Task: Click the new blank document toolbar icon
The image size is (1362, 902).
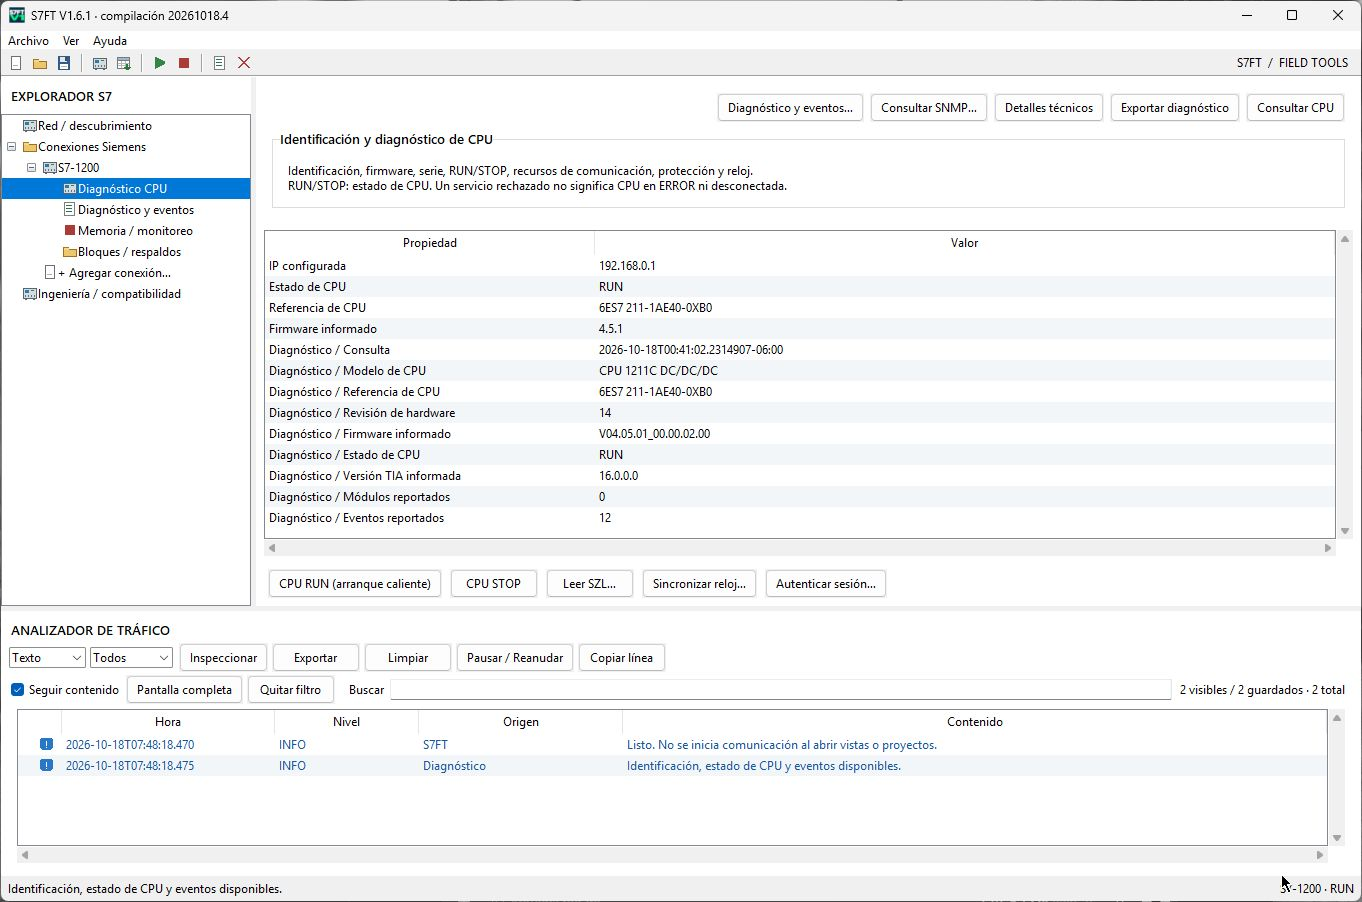Action: [16, 63]
